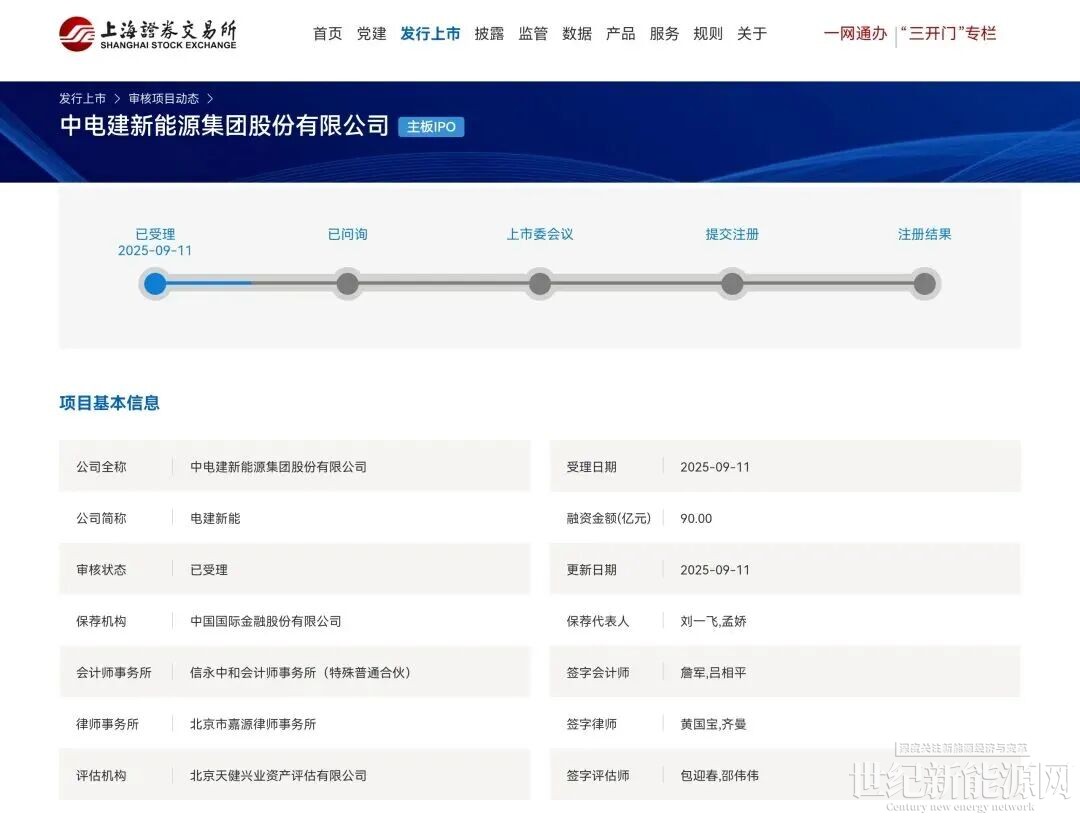Click the 主板IPO badge
This screenshot has height=817, width=1080.
point(431,127)
